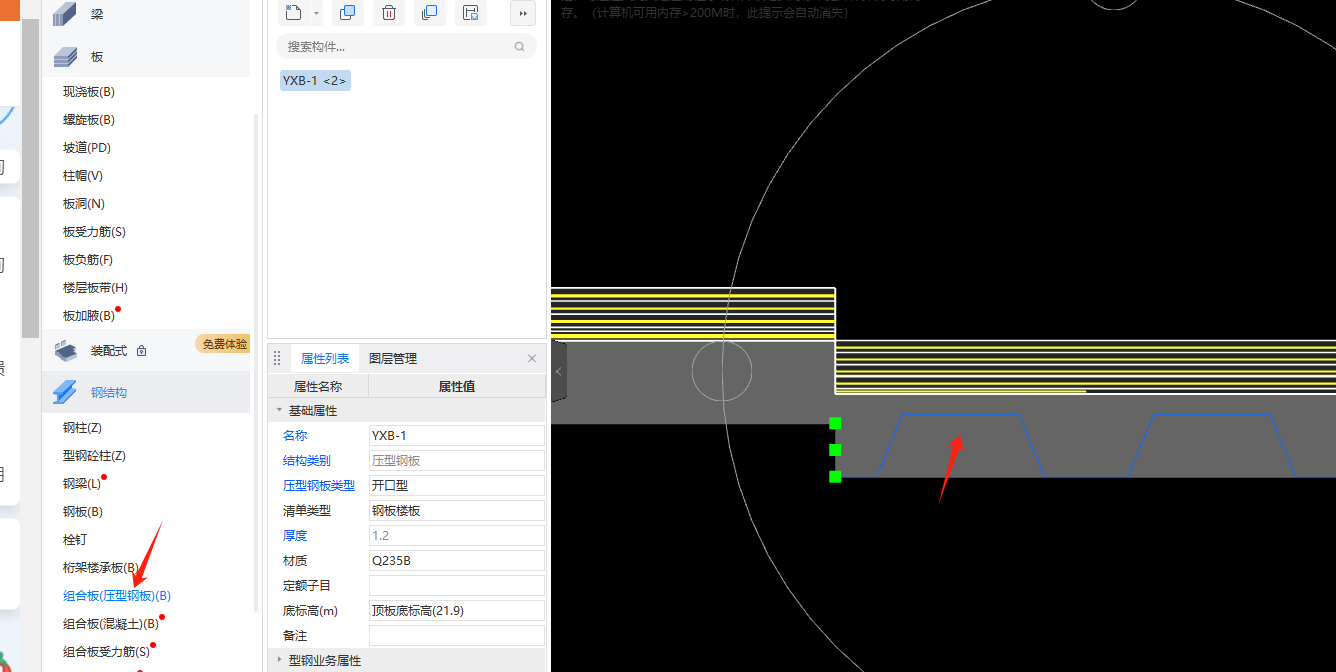This screenshot has width=1336, height=672.
Task: Open the 材质 value Q235B
Action: (x=457, y=561)
